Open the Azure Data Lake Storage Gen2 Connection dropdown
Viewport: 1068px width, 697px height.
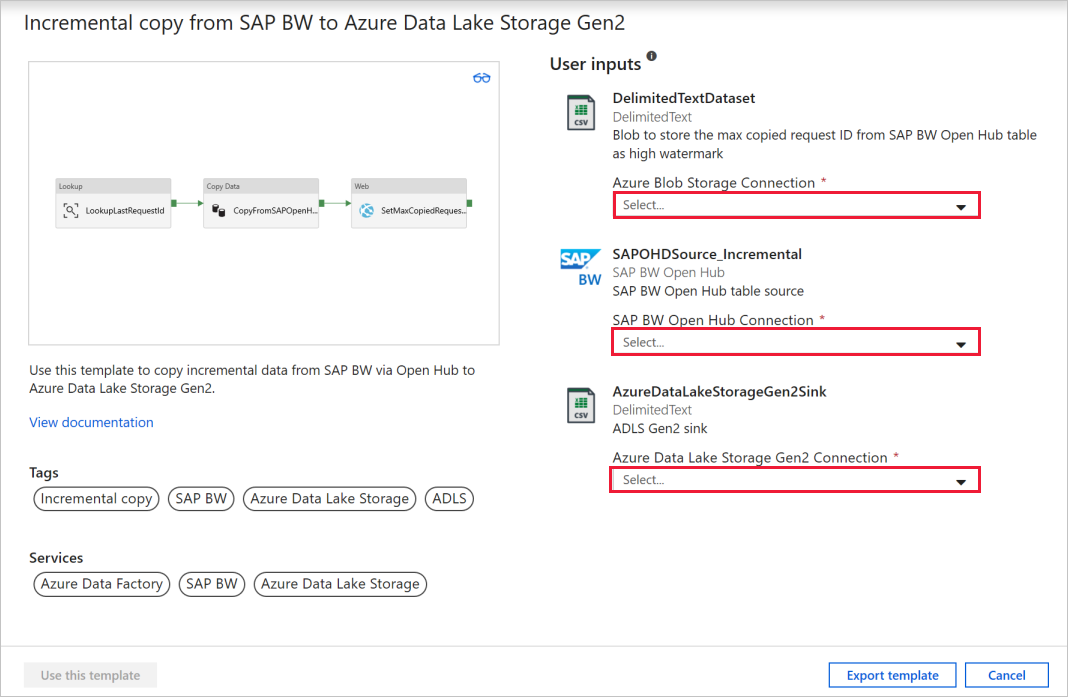(795, 479)
